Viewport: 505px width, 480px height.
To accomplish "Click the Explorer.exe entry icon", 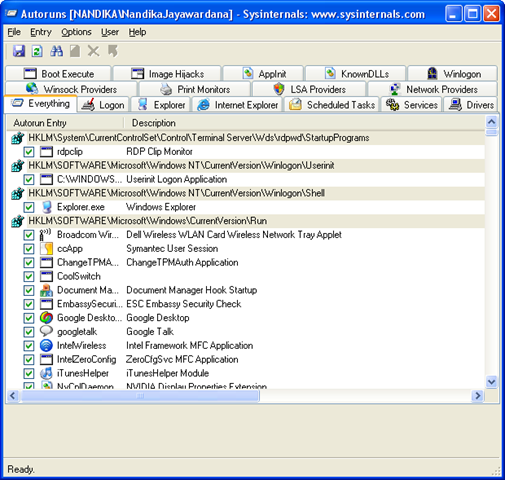I will (x=46, y=207).
